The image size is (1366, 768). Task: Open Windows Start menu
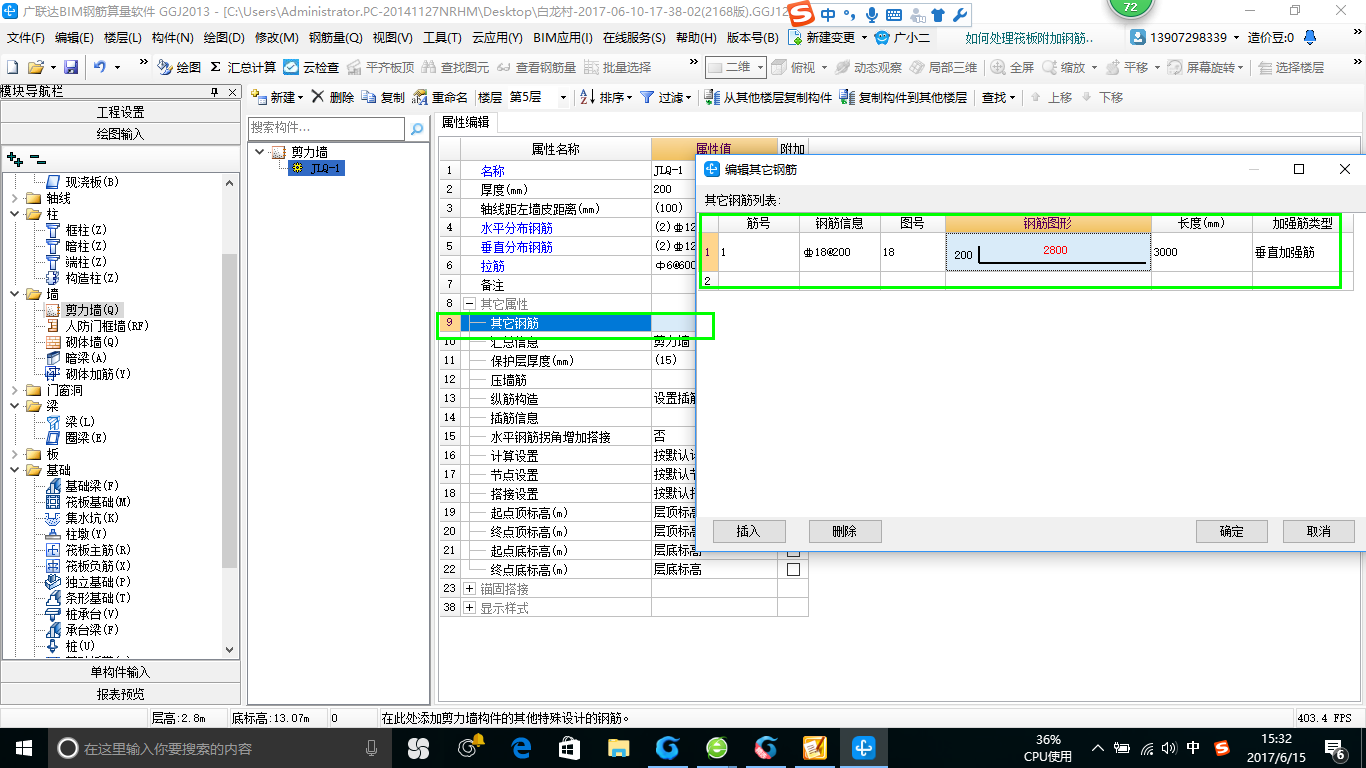(x=23, y=747)
